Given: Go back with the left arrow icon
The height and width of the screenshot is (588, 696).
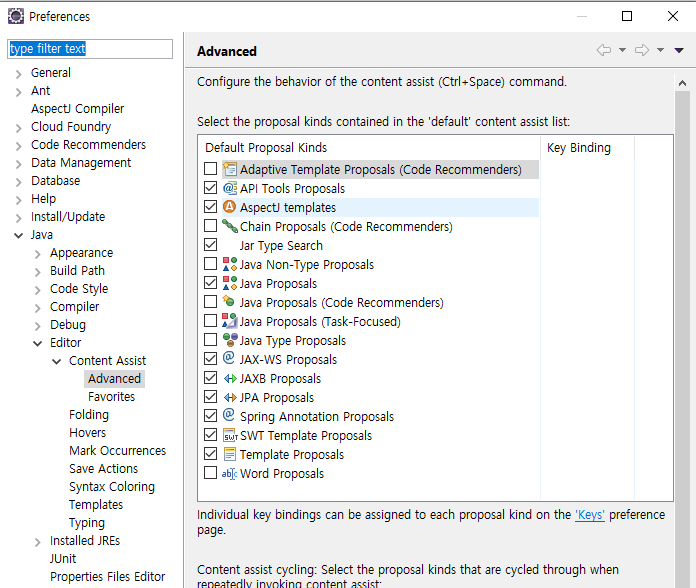Looking at the screenshot, I should click(x=604, y=50).
